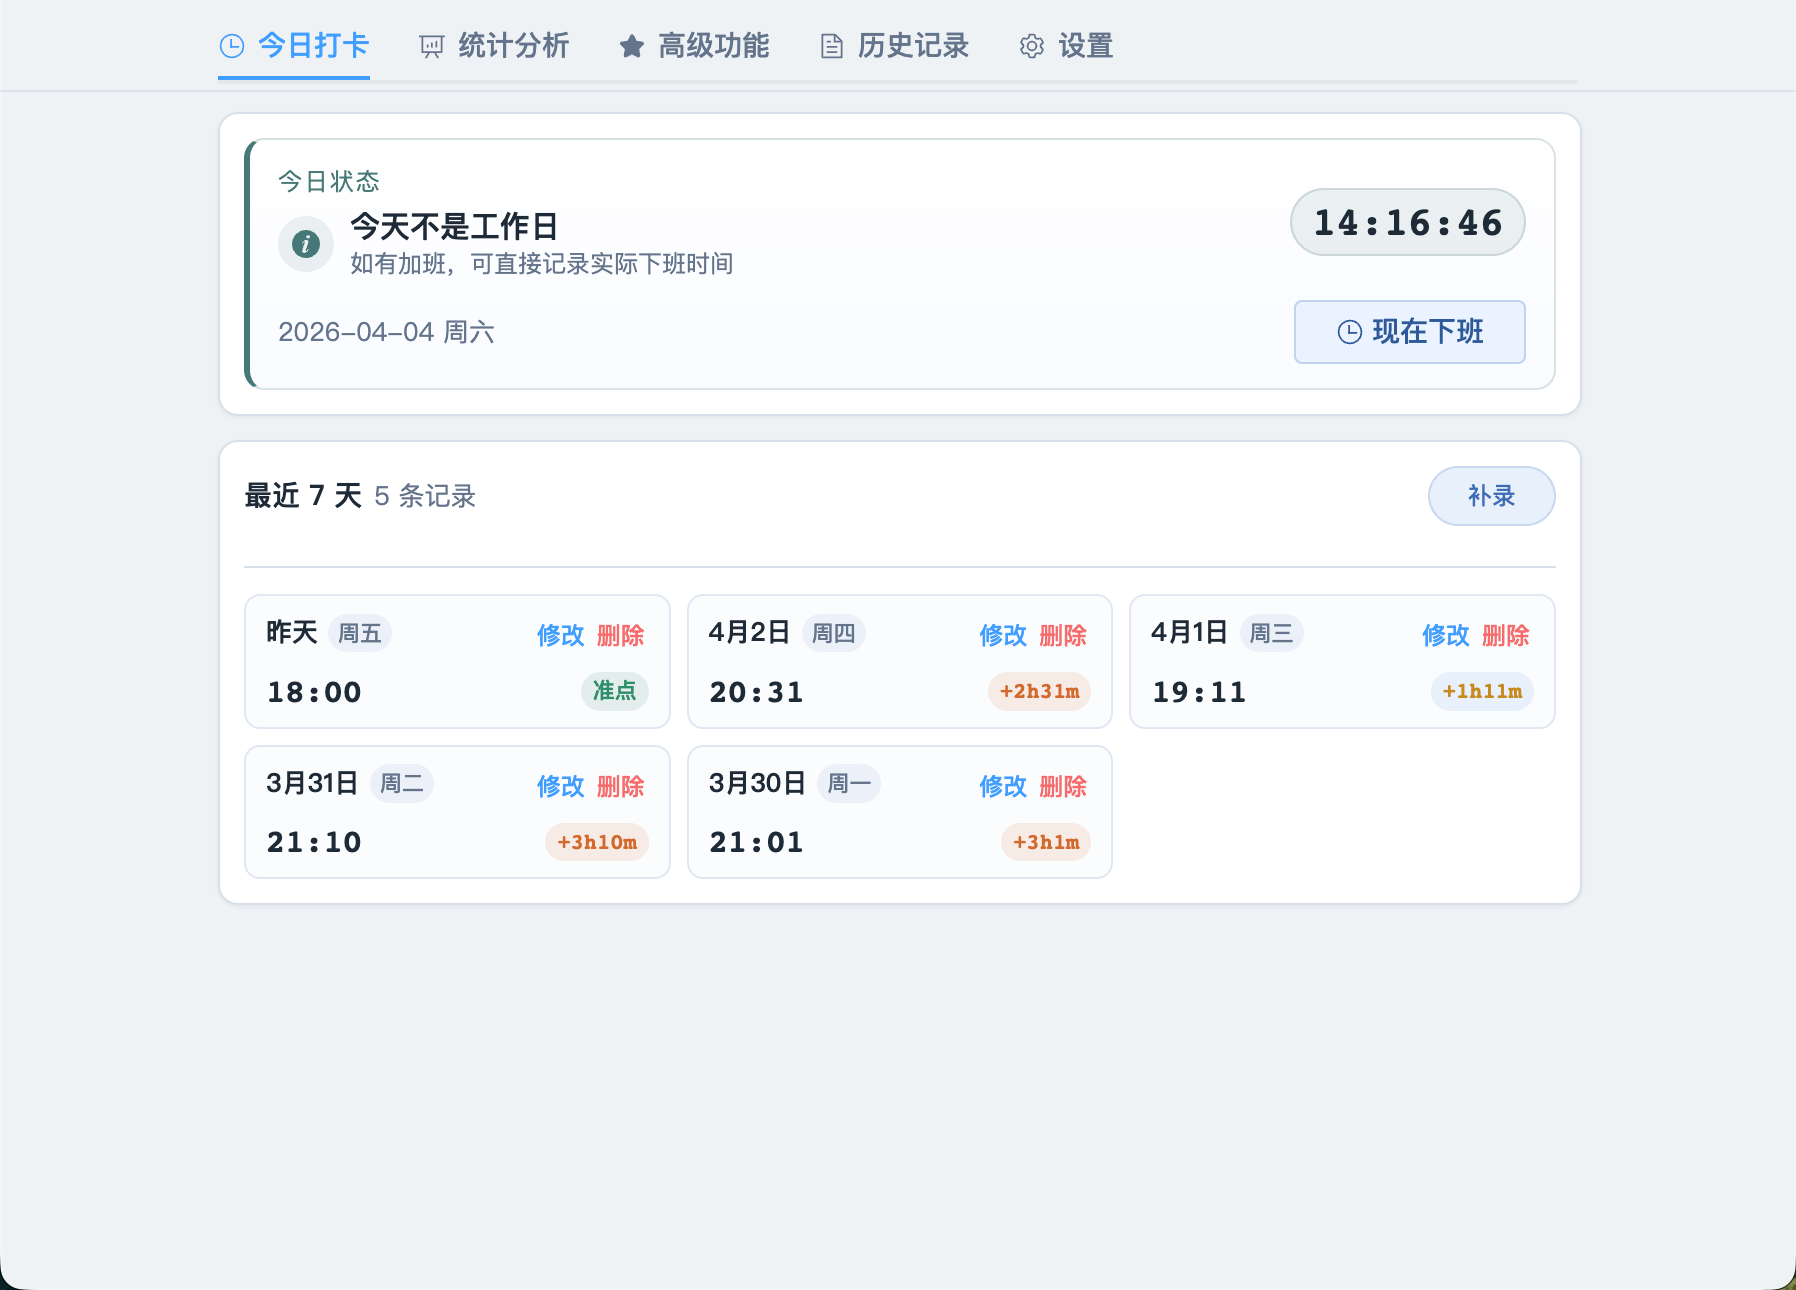Click 修改 on yesterday's 周五 record
This screenshot has height=1290, width=1796.
(560, 635)
